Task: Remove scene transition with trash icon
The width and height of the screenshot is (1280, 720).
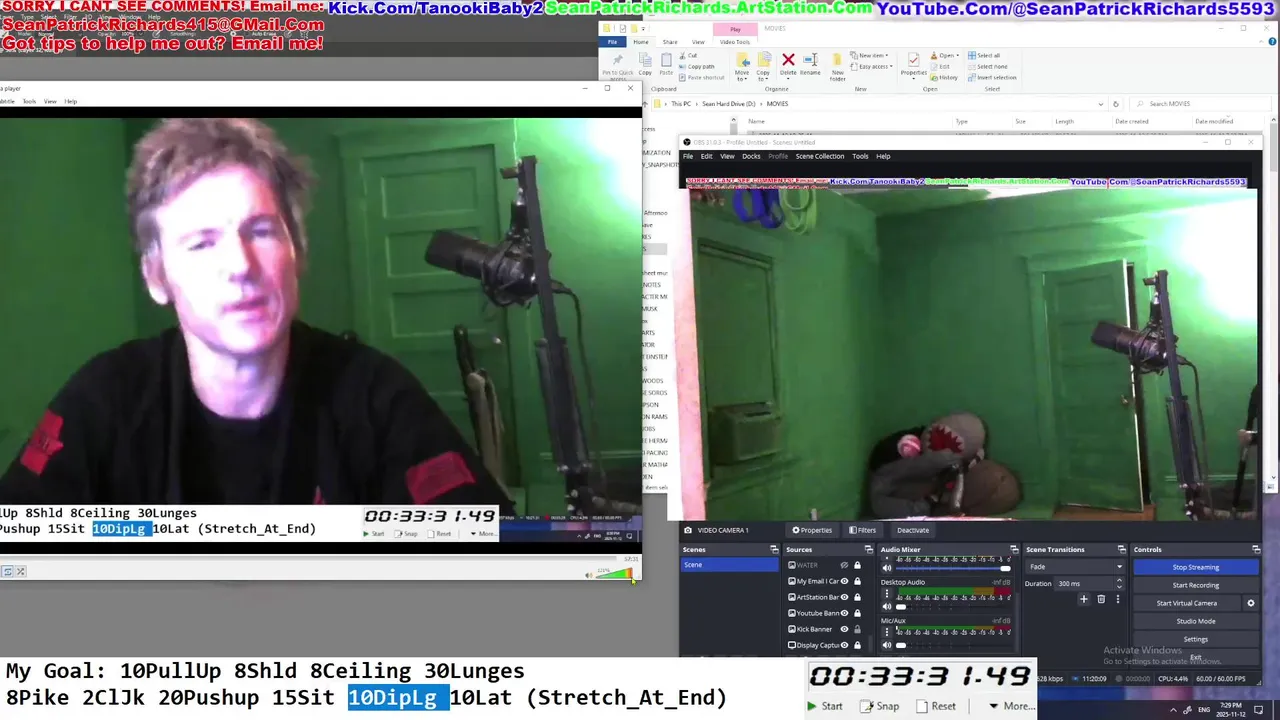Action: pyautogui.click(x=1101, y=599)
